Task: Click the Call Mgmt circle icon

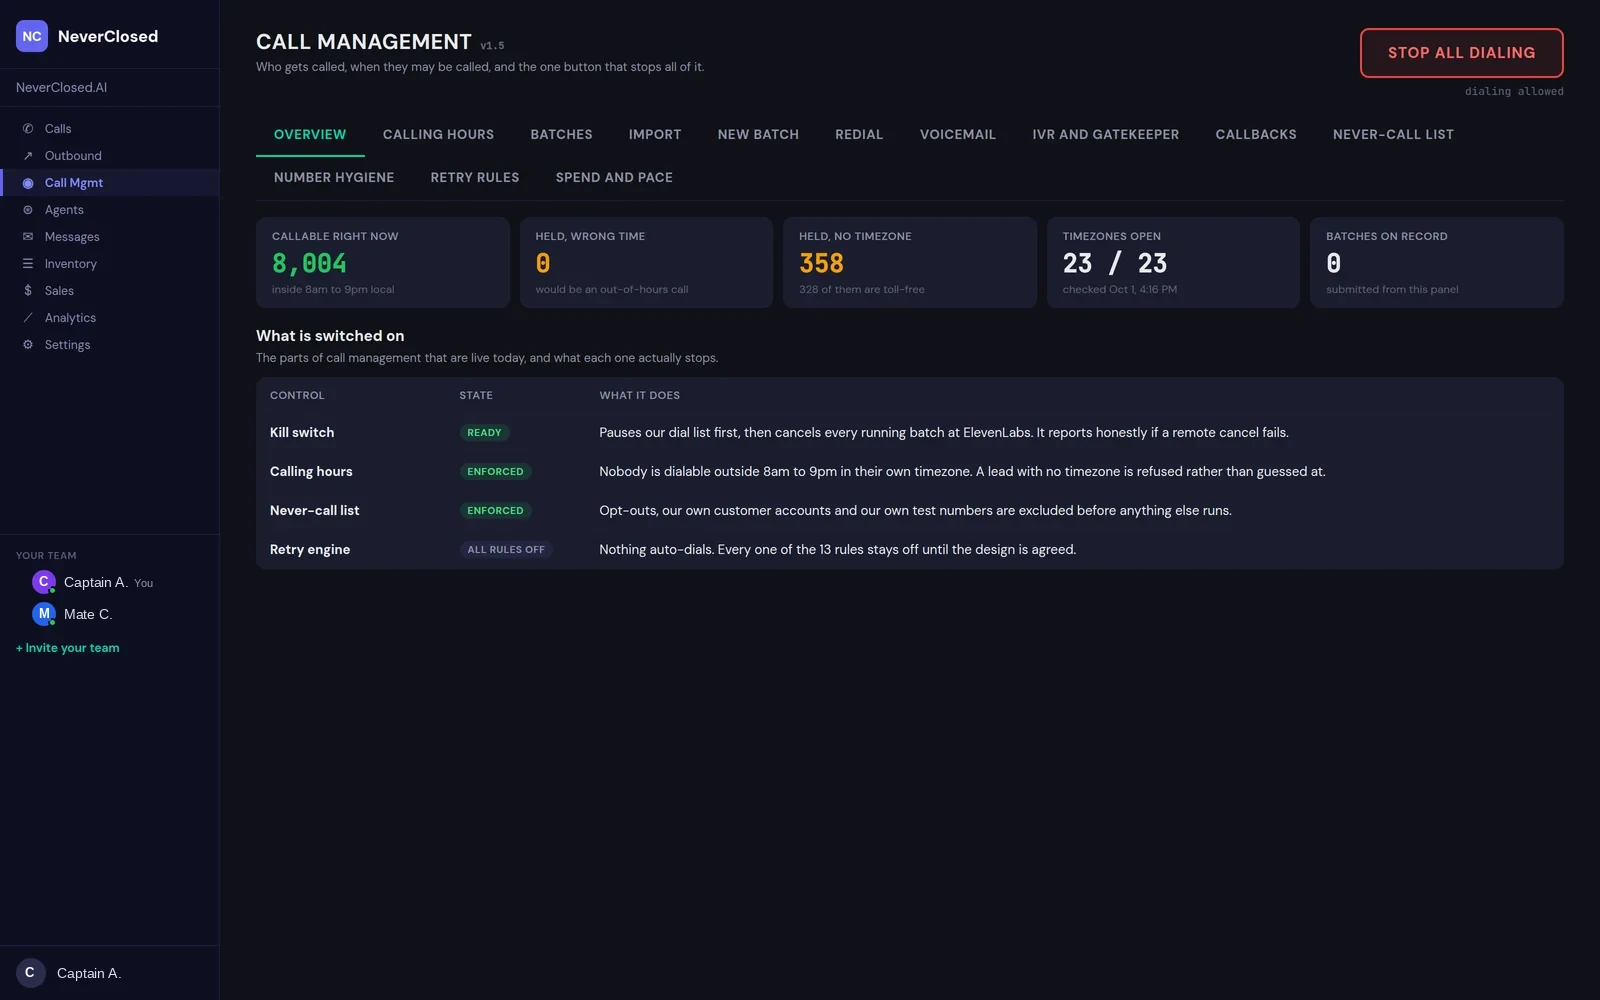Action: pos(28,183)
